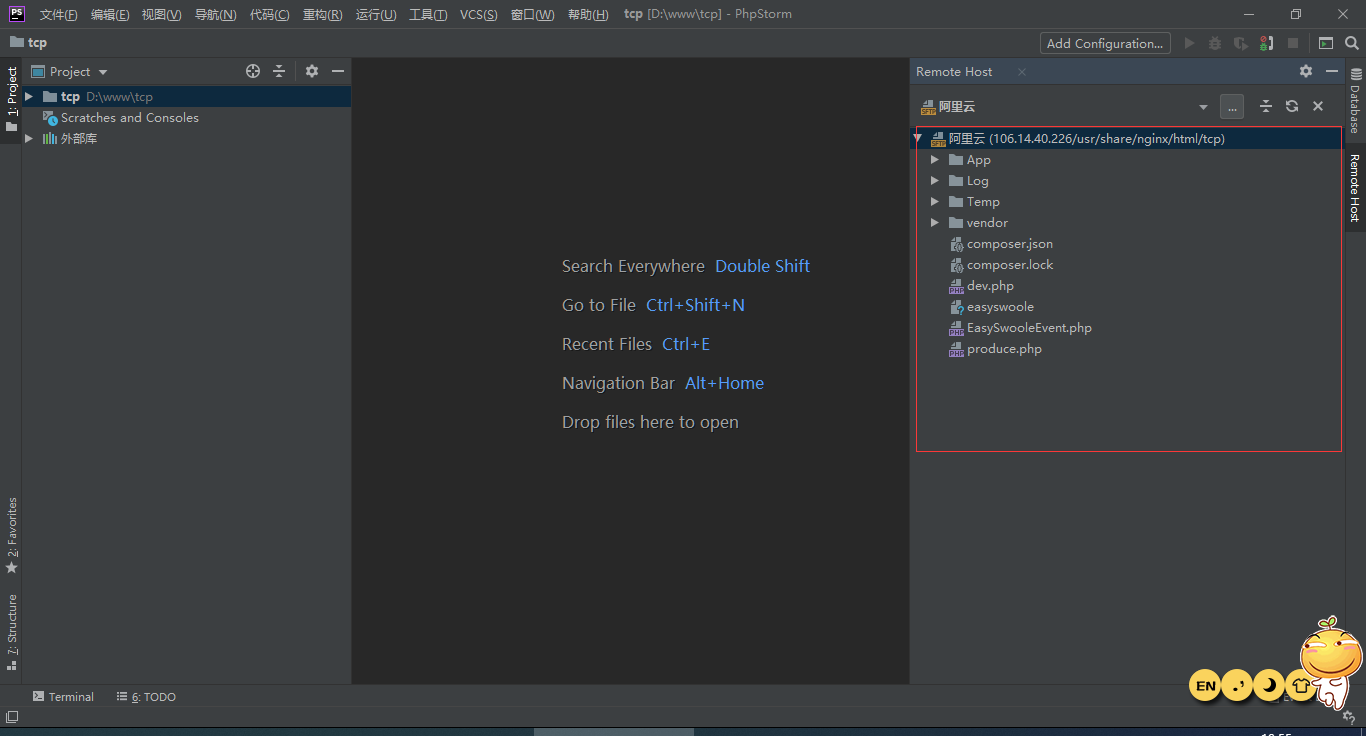Image resolution: width=1366 pixels, height=736 pixels.
Task: Toggle tool window bars icon in status bar
Action: 11,717
